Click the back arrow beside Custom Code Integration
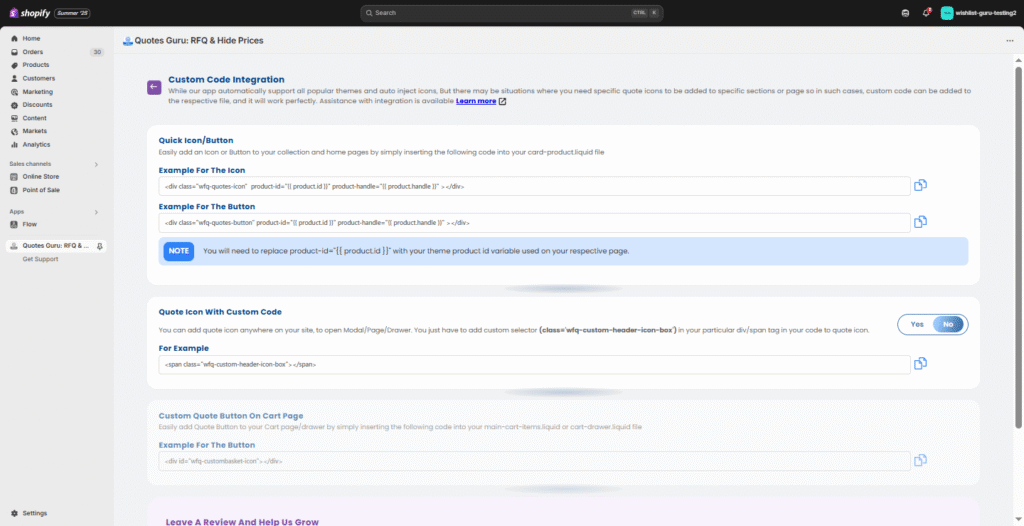 coord(154,87)
